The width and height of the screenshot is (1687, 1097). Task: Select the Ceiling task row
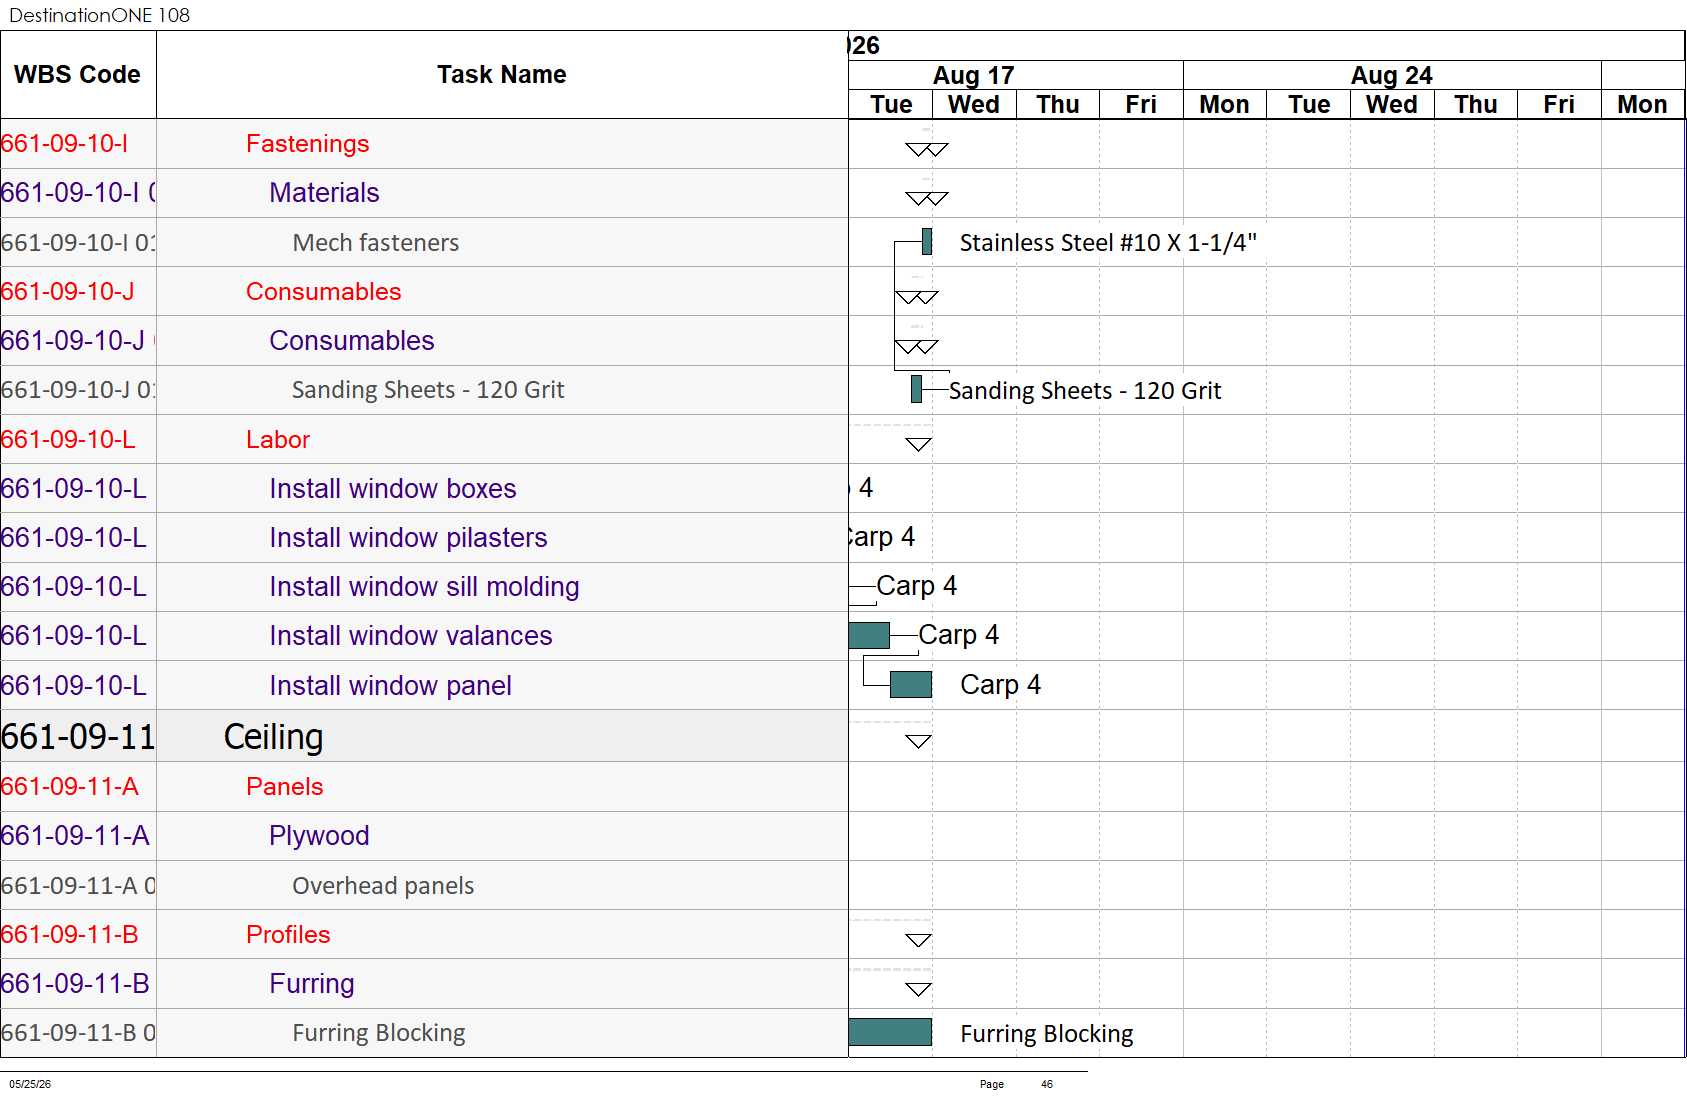(424, 737)
